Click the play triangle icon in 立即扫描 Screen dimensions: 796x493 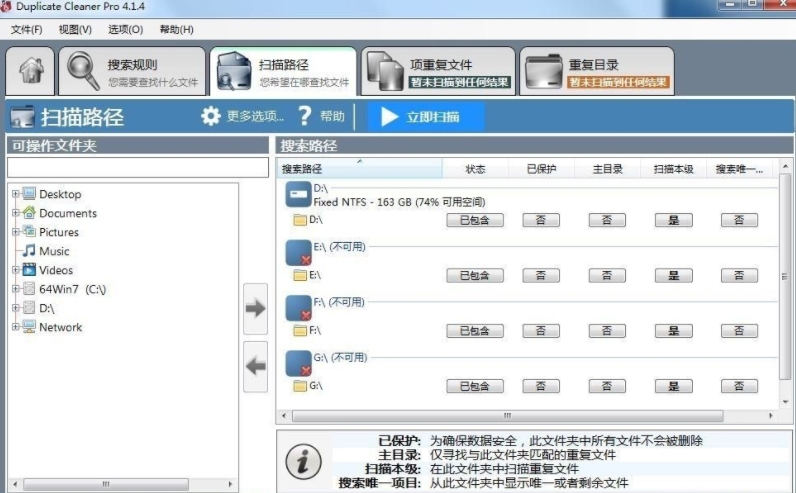389,117
